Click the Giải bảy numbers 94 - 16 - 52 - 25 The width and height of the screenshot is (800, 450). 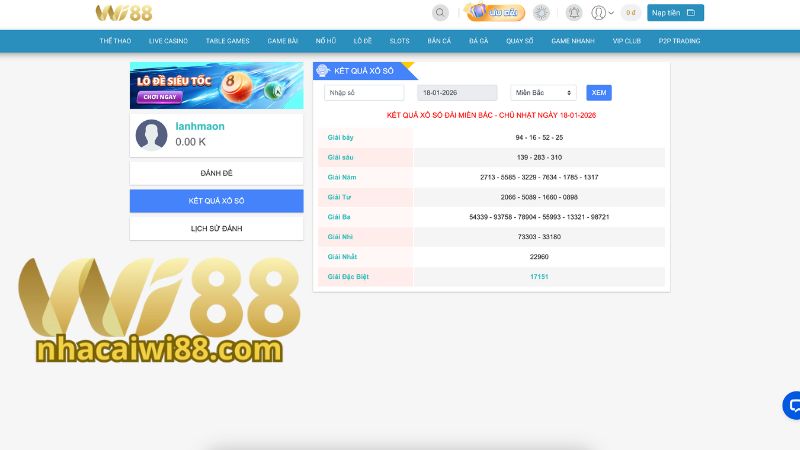click(x=539, y=138)
